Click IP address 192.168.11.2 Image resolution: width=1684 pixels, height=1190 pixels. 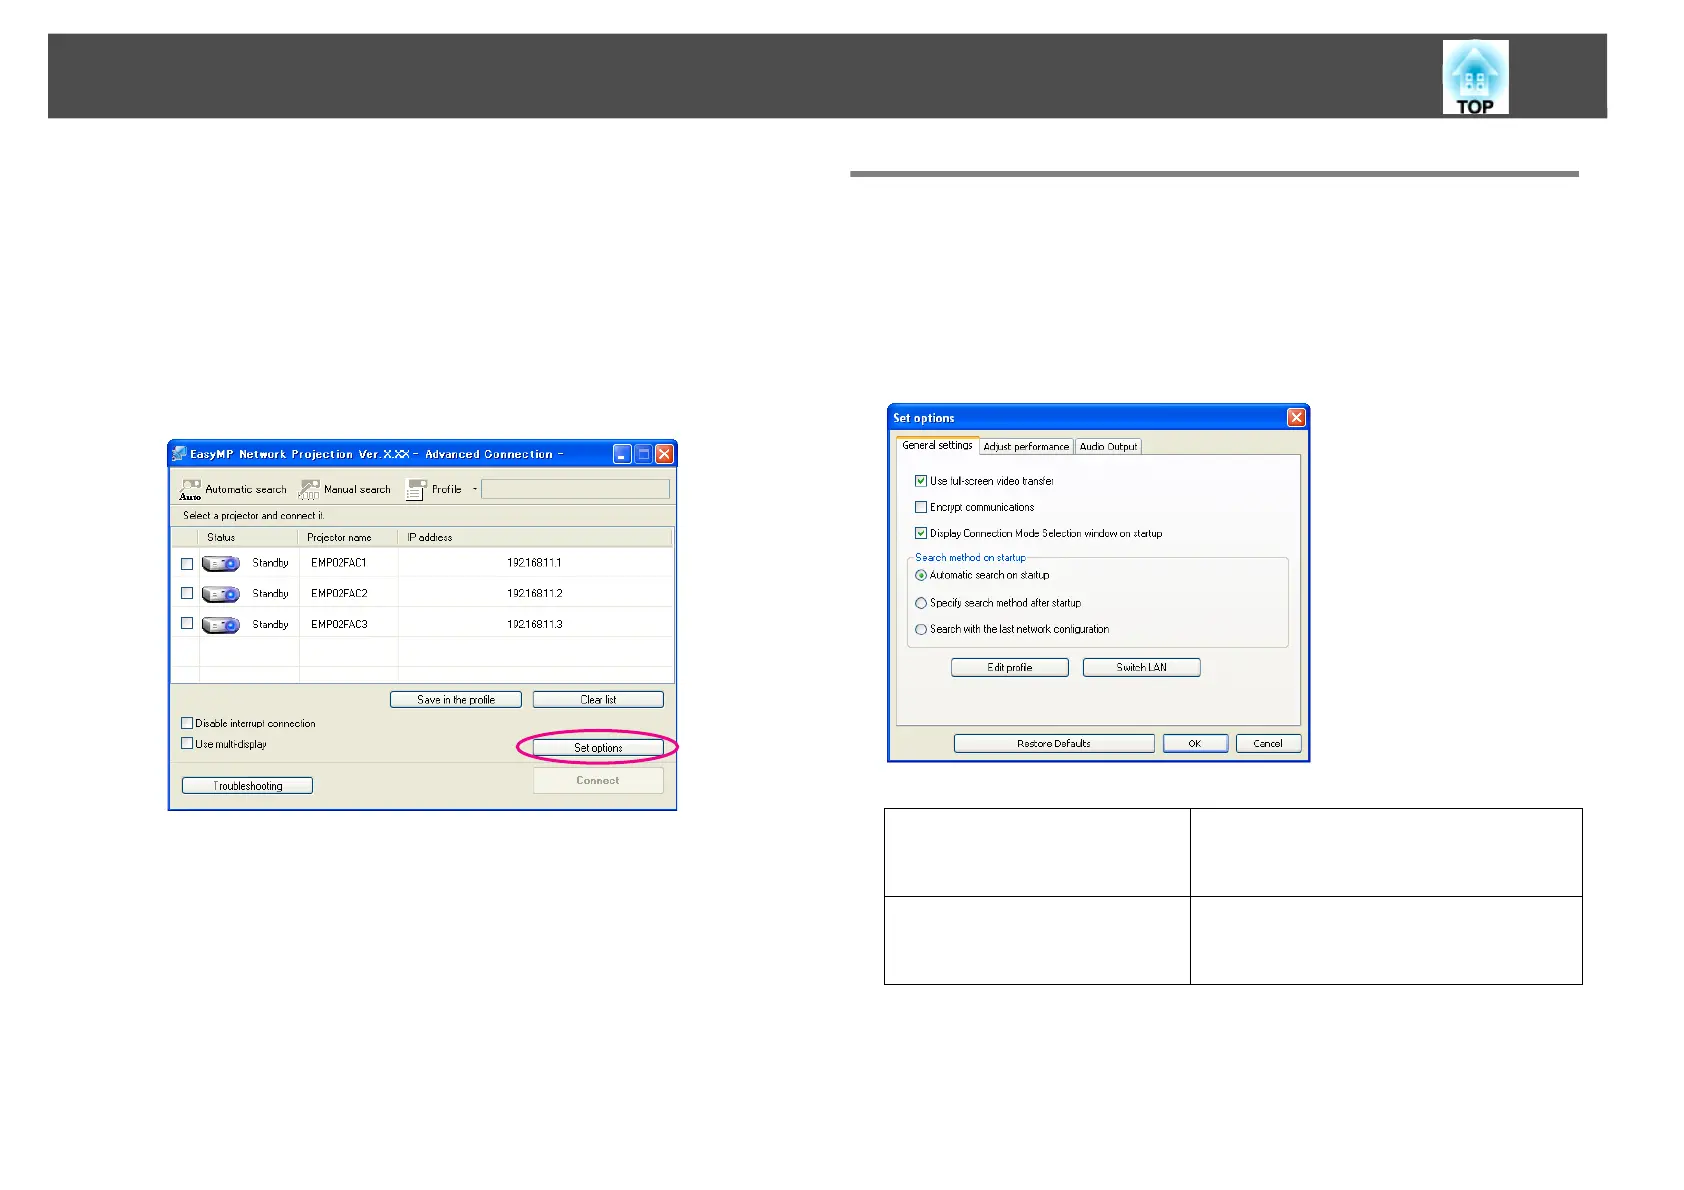534,593
